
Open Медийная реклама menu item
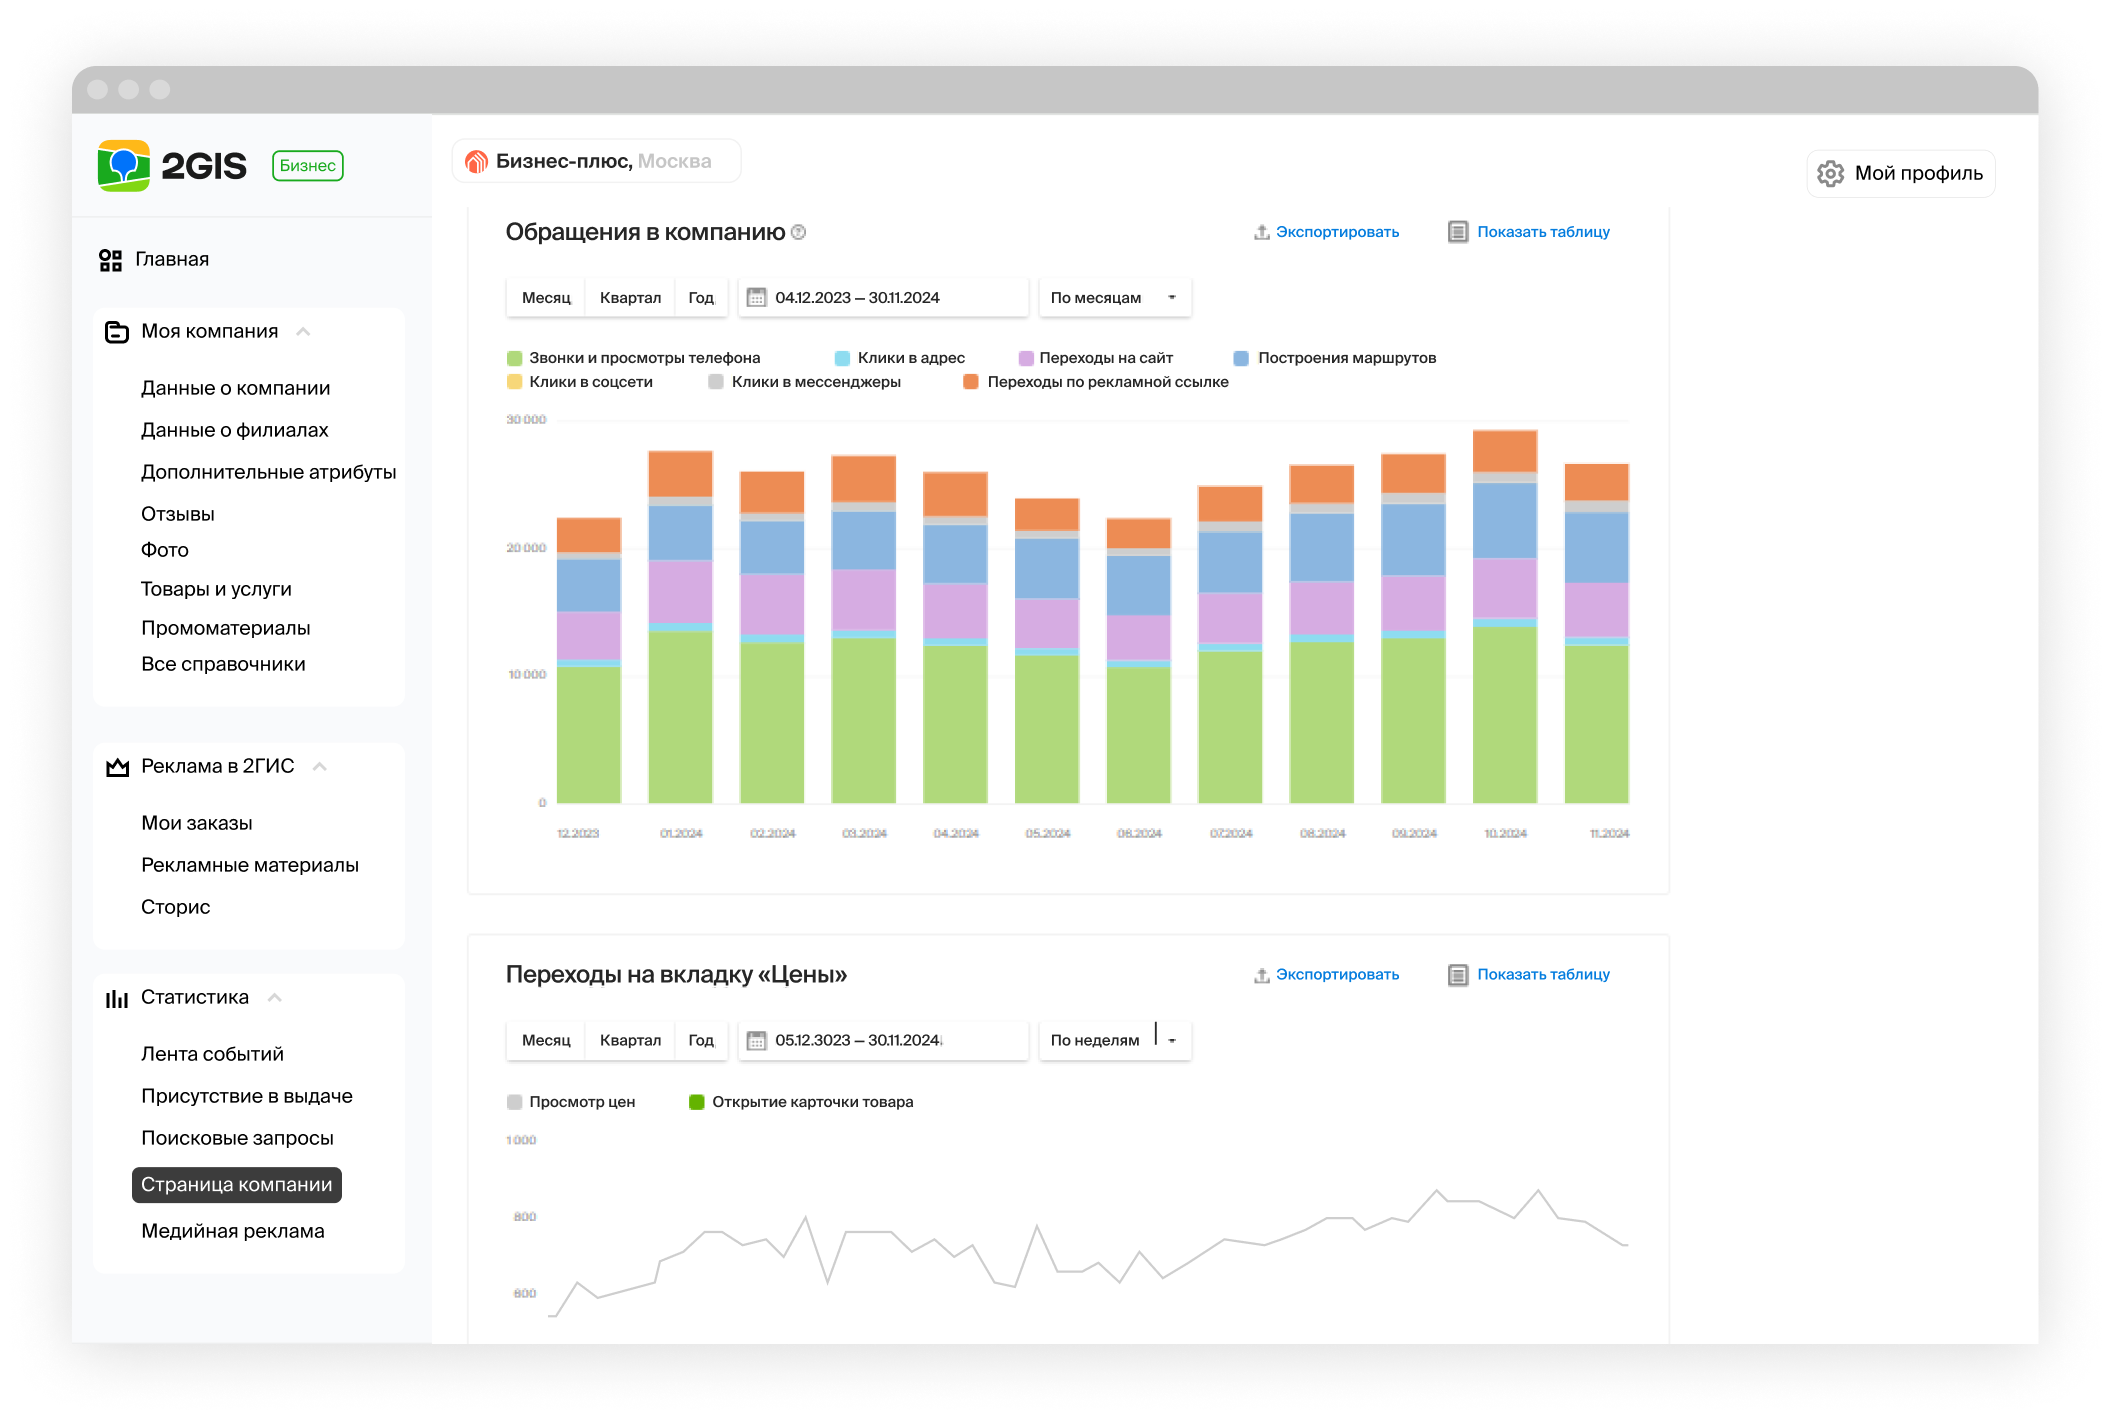[x=233, y=1232]
